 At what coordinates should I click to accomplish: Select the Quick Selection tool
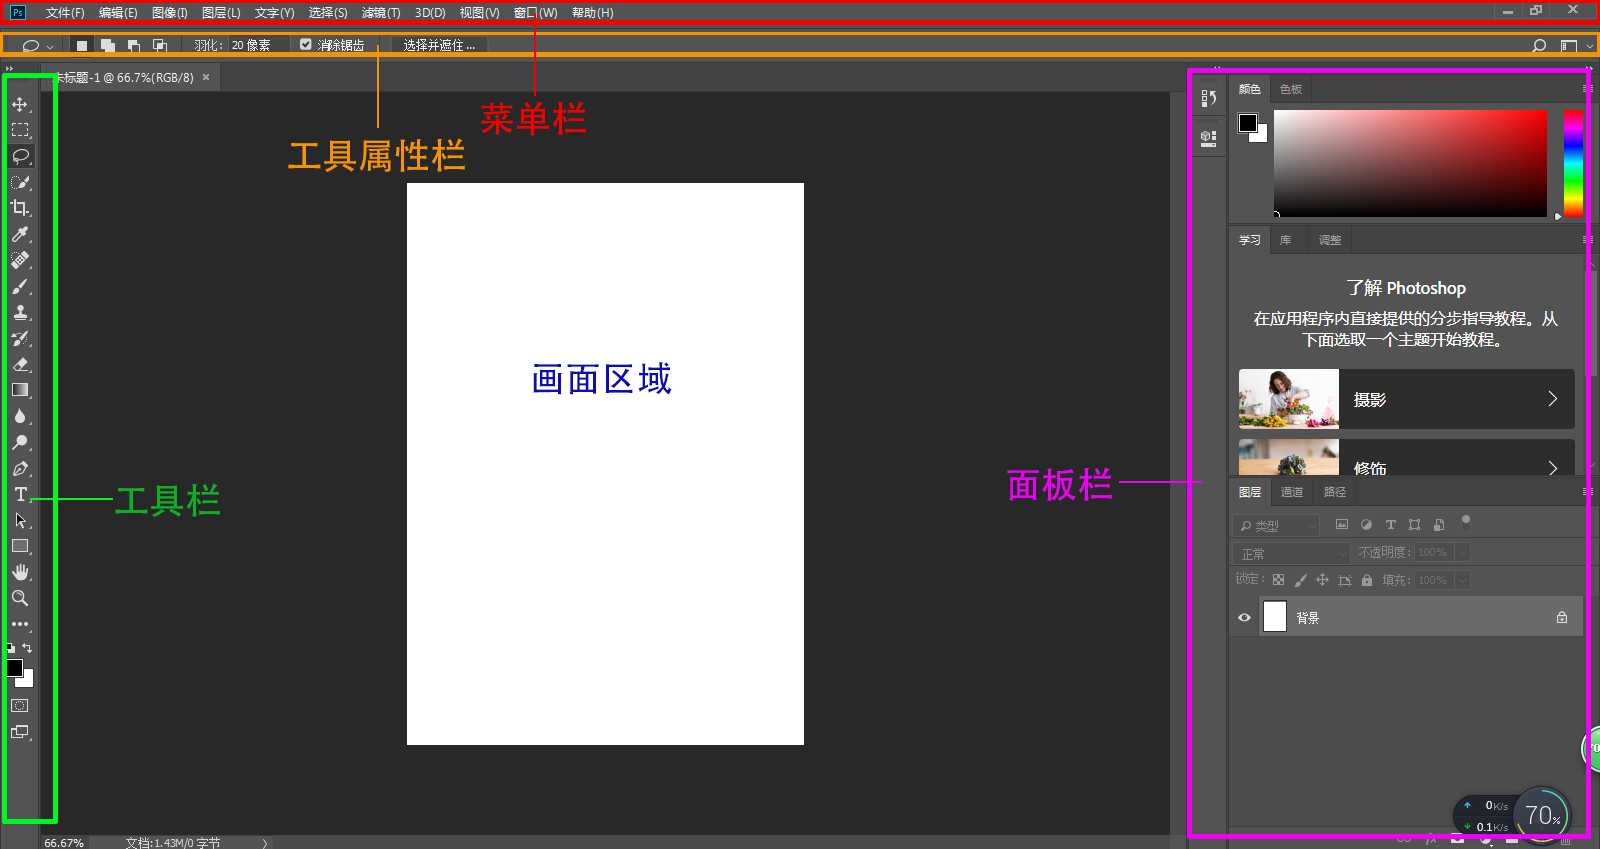pos(20,182)
